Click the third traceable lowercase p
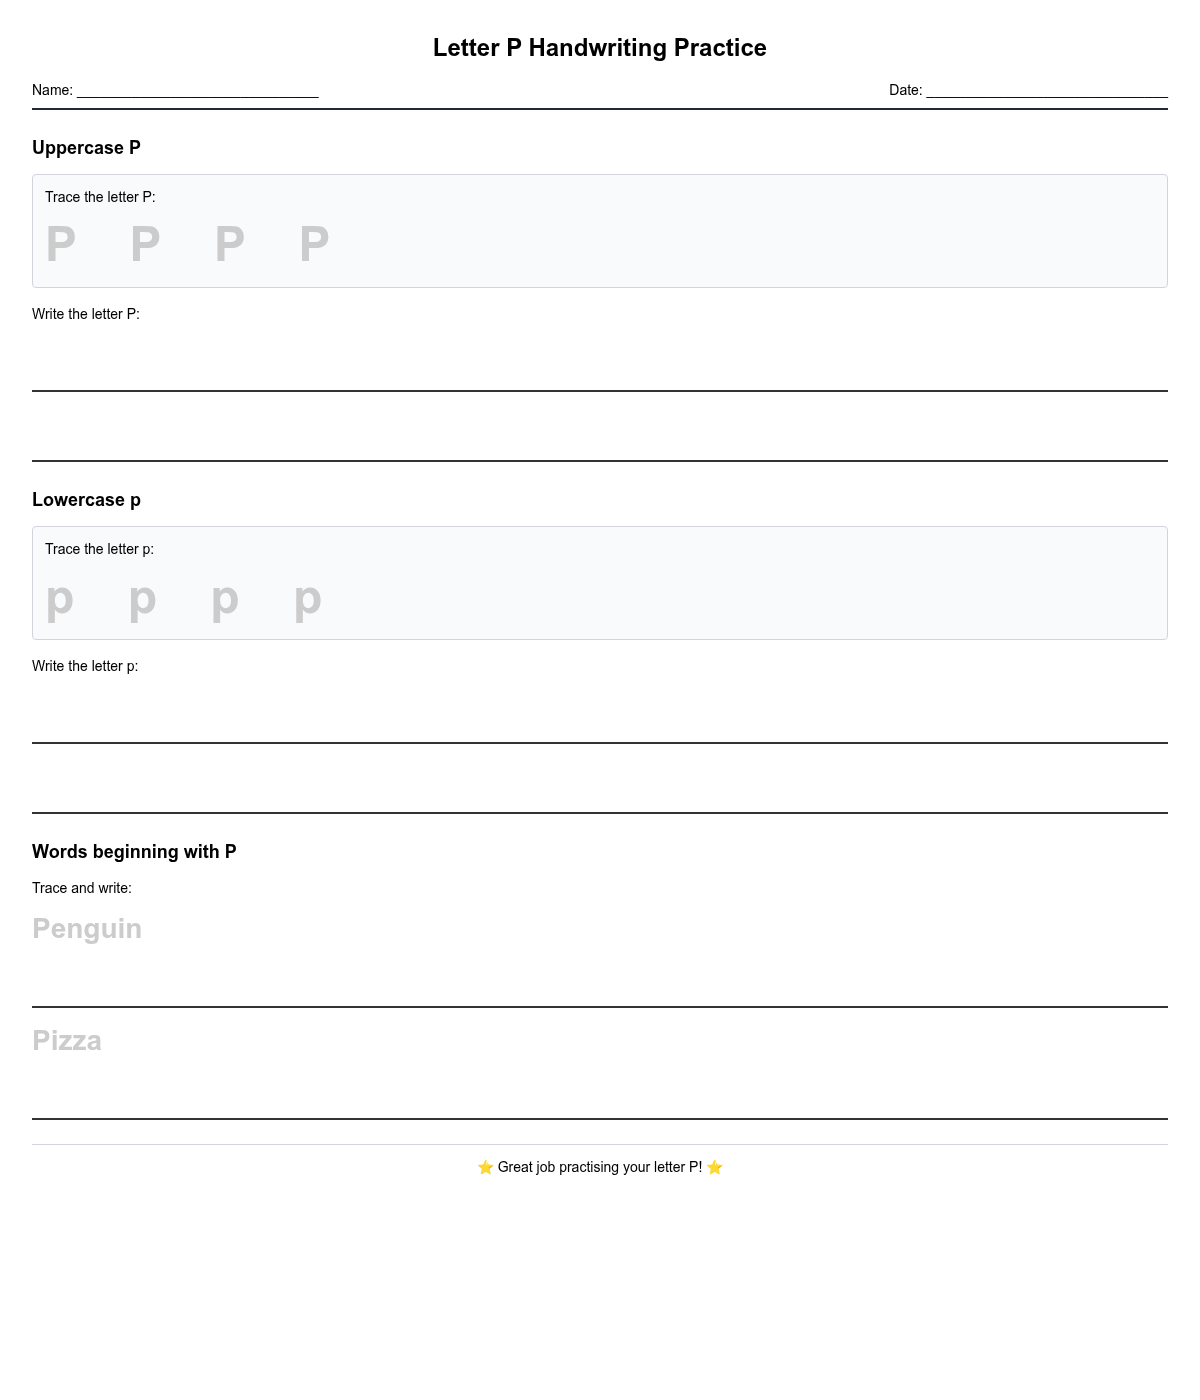The image size is (1200, 1400). 225,599
